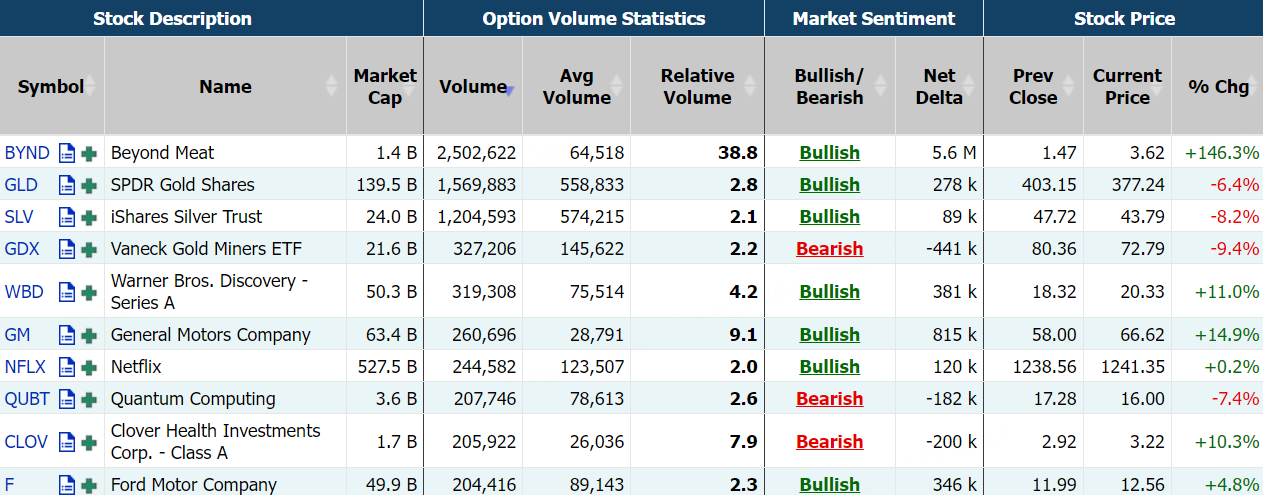Sort by the Relative Volume column header
The width and height of the screenshot is (1263, 495).
coord(697,87)
